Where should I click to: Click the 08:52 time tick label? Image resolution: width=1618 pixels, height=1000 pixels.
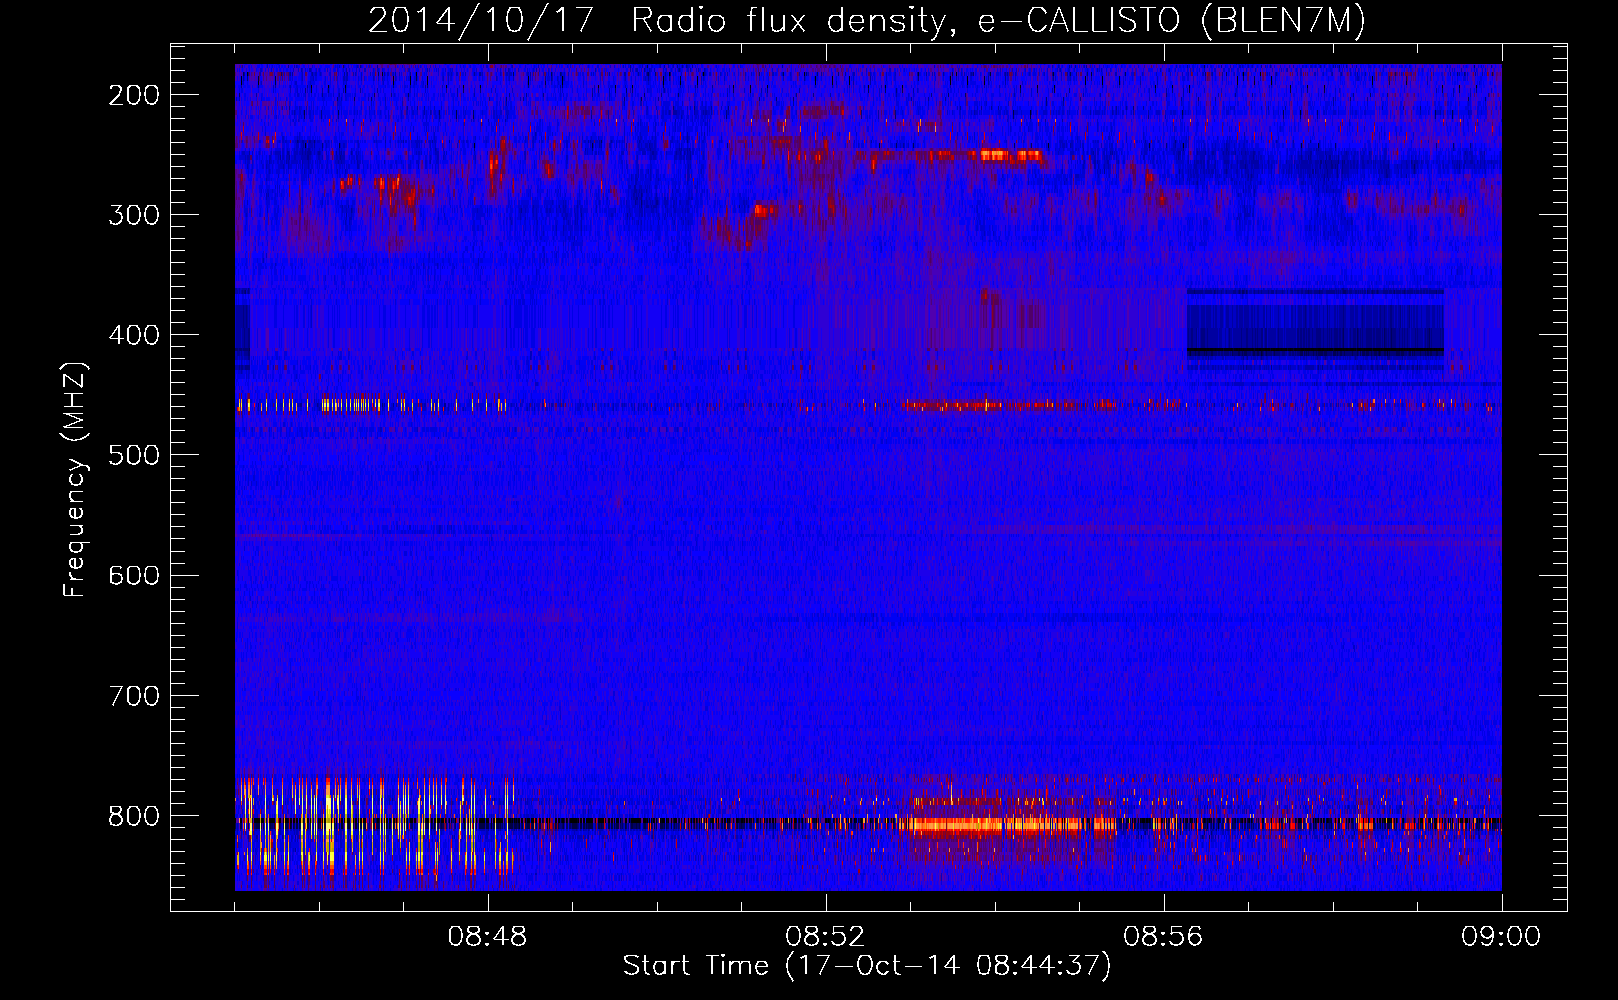point(825,937)
